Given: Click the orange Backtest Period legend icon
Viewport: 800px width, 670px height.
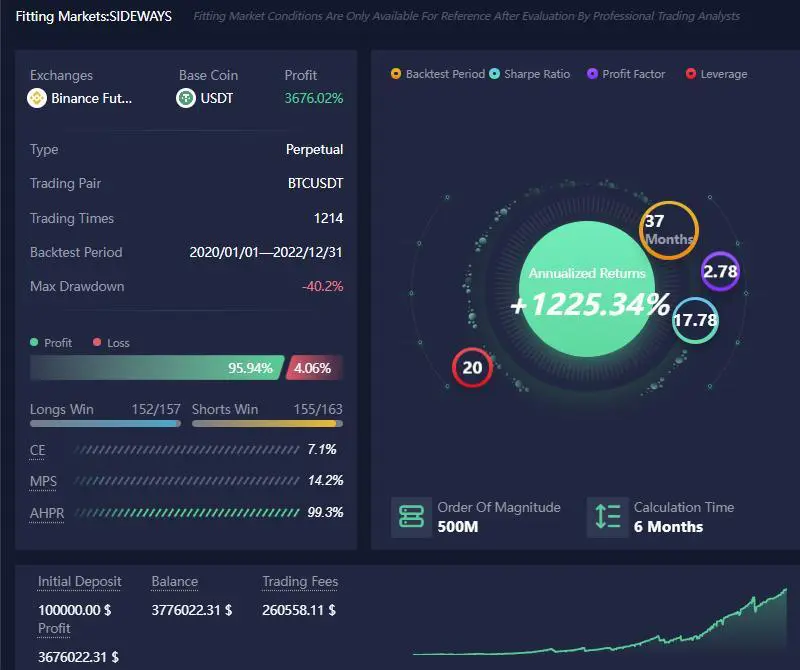Looking at the screenshot, I should click(x=396, y=74).
